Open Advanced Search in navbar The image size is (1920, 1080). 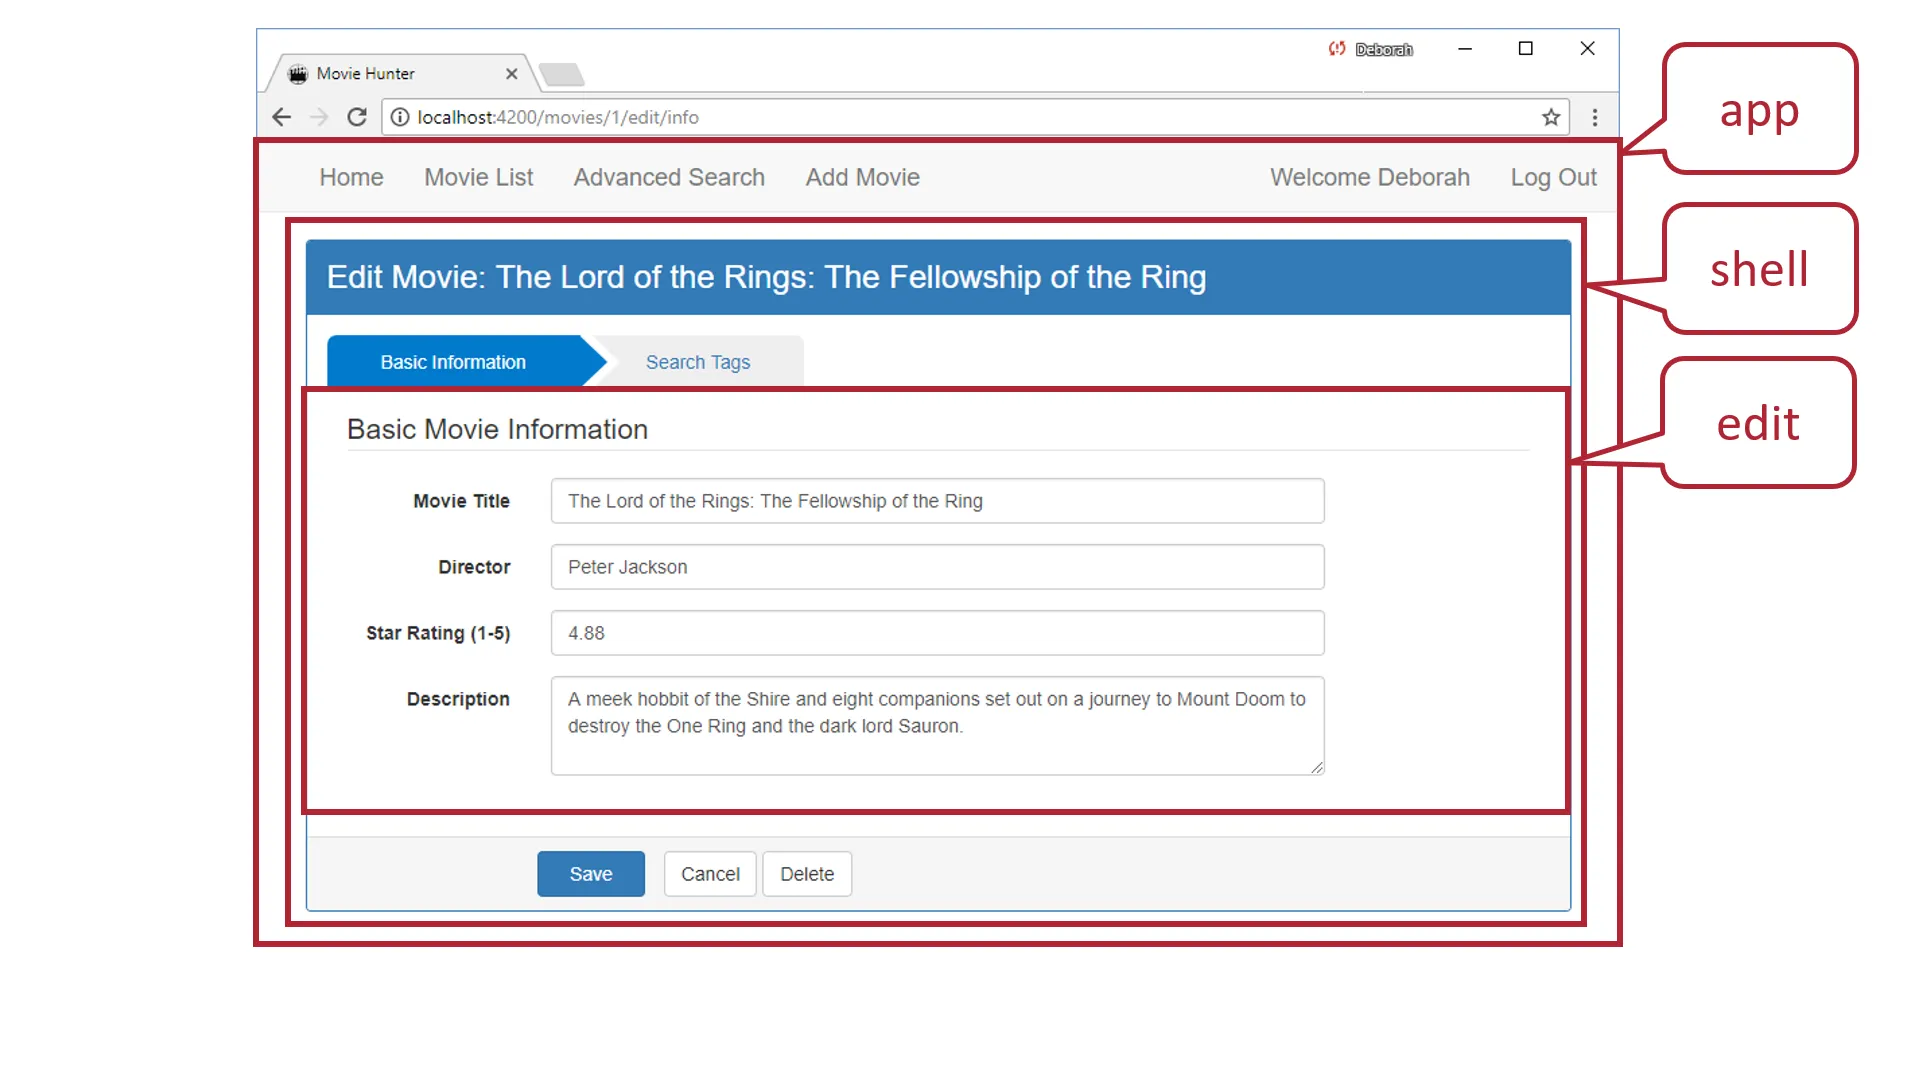(x=669, y=177)
